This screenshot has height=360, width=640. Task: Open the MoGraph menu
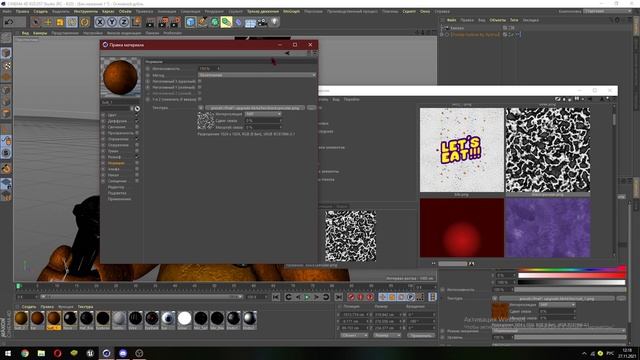coord(291,11)
